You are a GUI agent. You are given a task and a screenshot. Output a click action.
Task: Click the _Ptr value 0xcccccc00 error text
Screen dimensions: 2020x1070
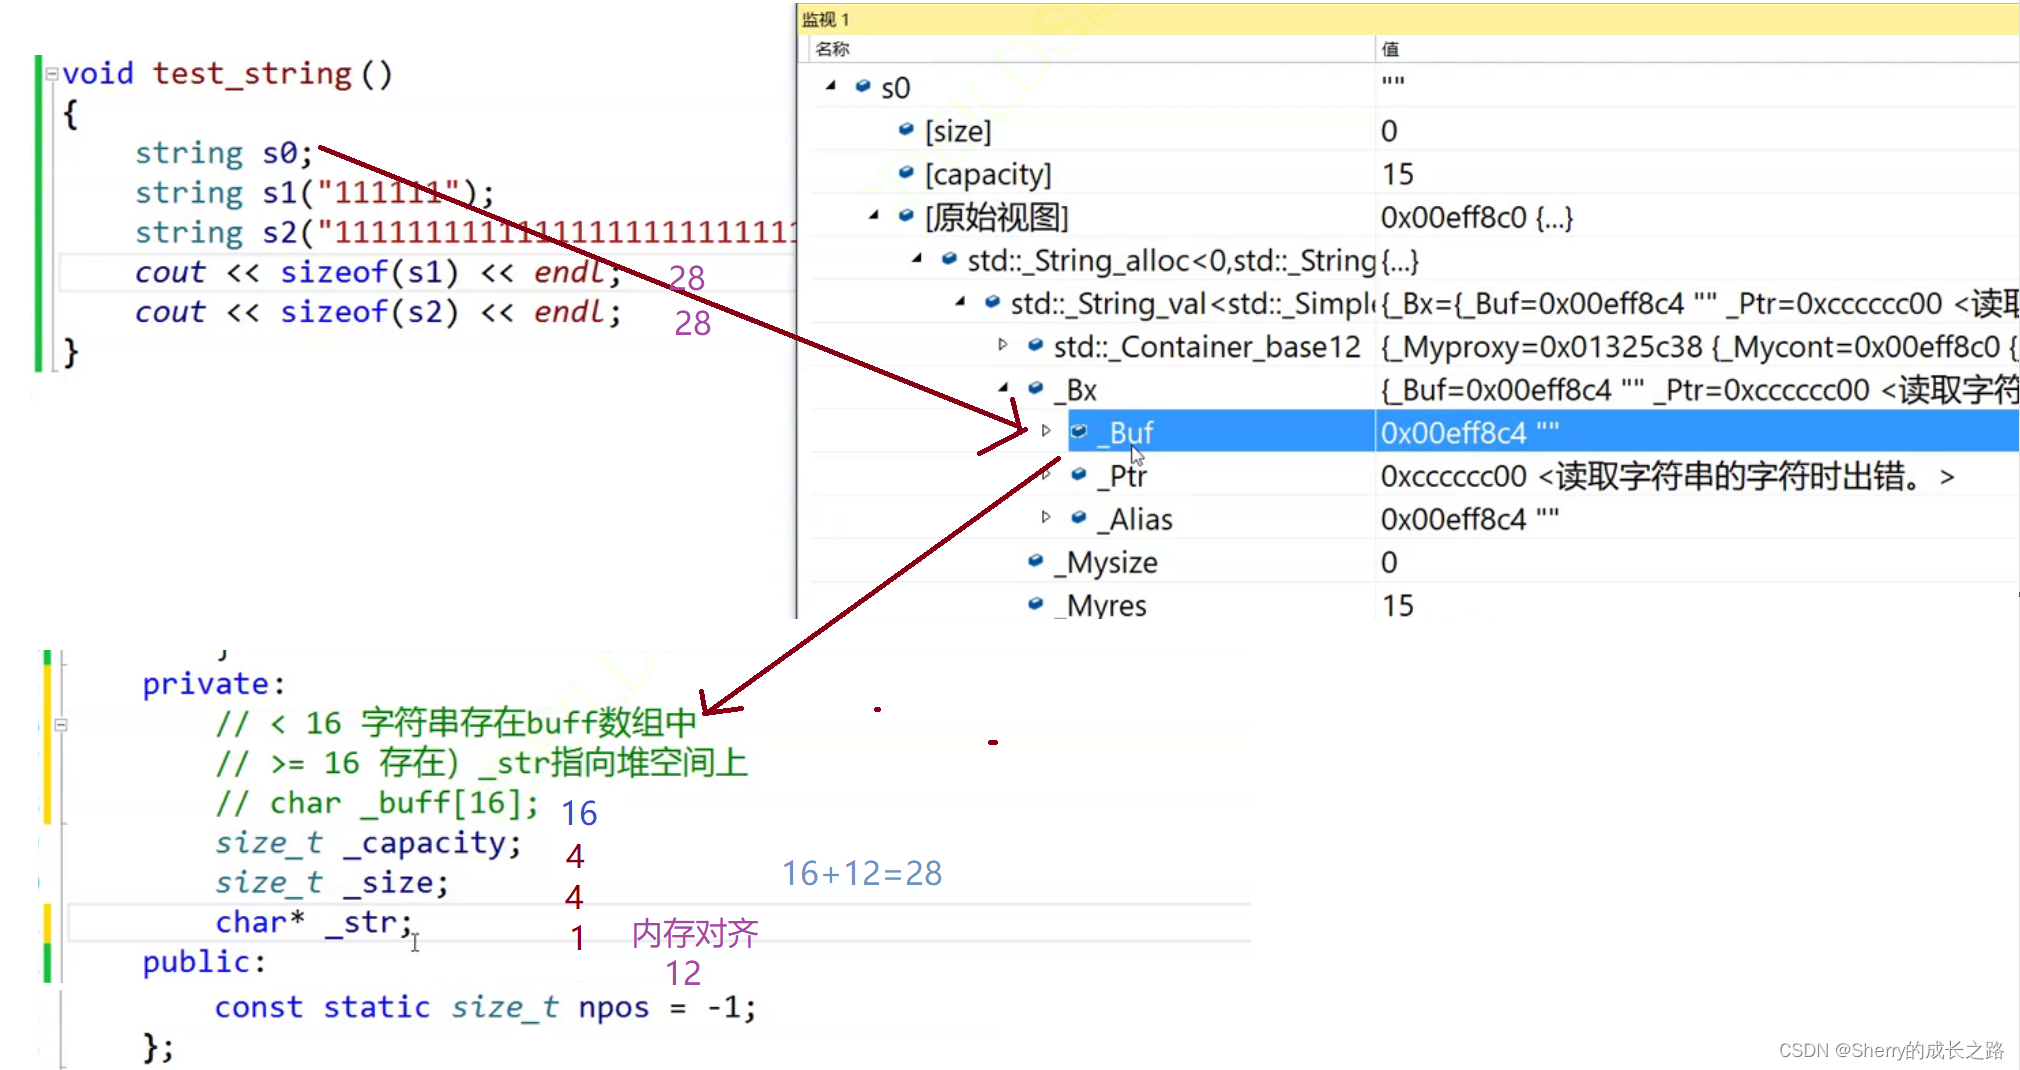point(1667,476)
